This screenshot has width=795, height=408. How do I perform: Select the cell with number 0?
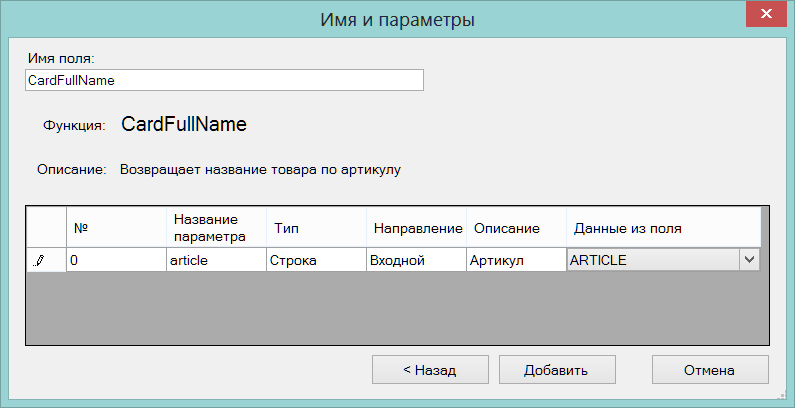(x=116, y=261)
